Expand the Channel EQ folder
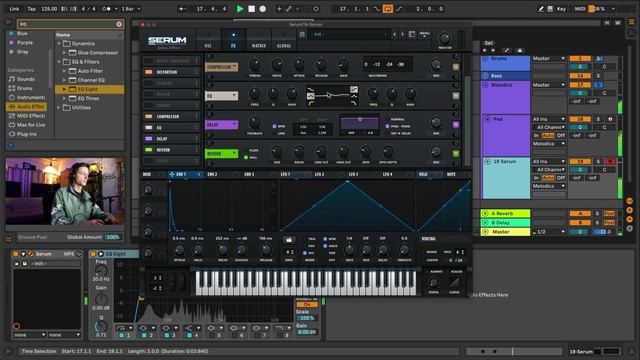This screenshot has width=640, height=360. pyautogui.click(x=64, y=80)
